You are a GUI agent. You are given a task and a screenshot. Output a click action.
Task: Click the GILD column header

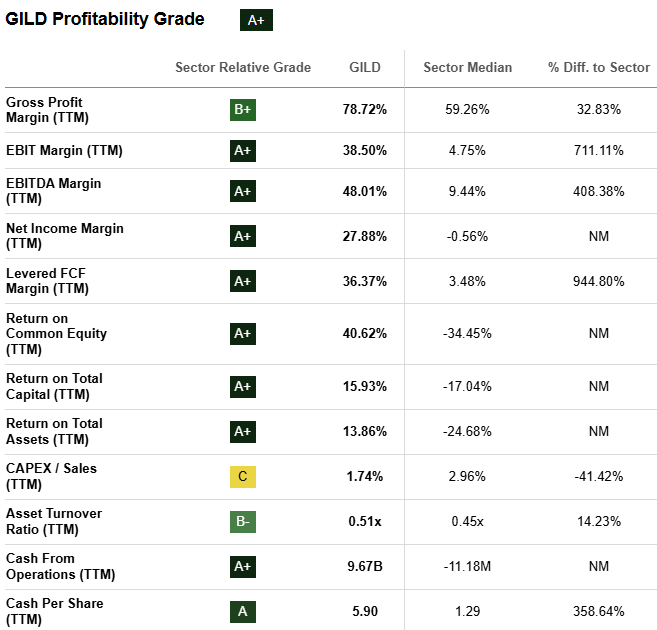tap(365, 68)
